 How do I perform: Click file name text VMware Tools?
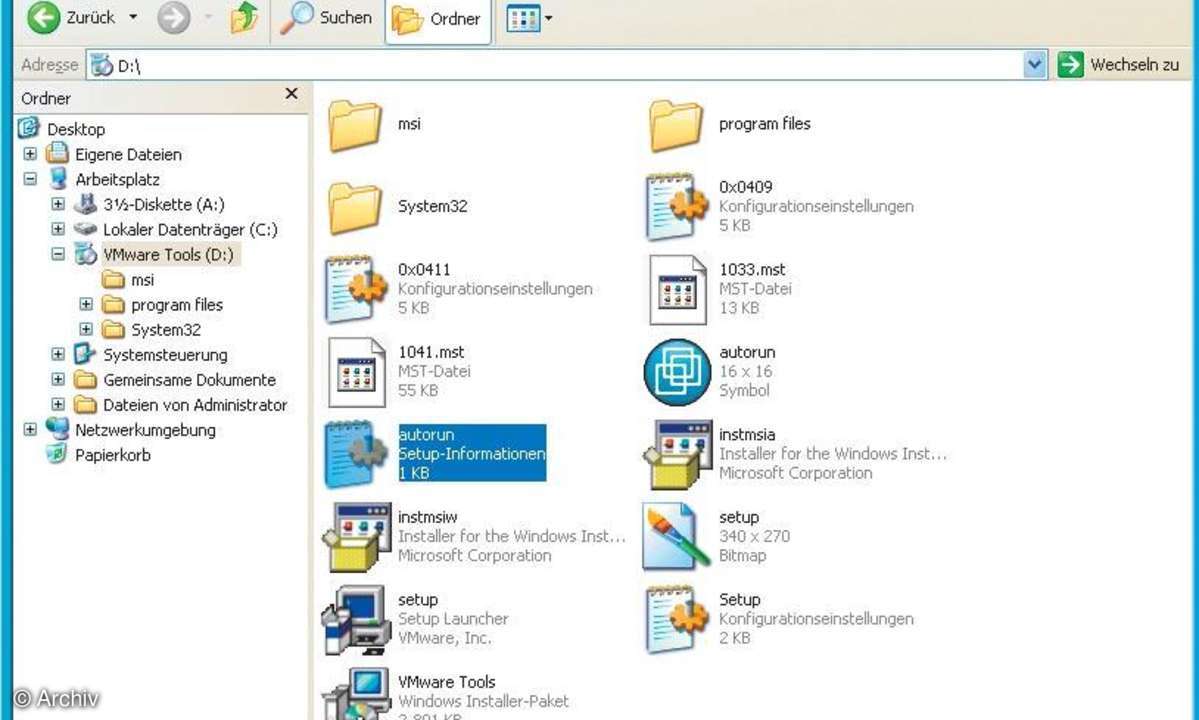click(x=447, y=683)
